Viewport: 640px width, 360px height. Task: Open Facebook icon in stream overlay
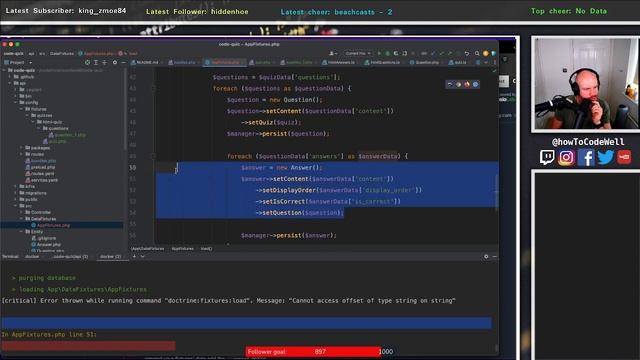[x=586, y=157]
